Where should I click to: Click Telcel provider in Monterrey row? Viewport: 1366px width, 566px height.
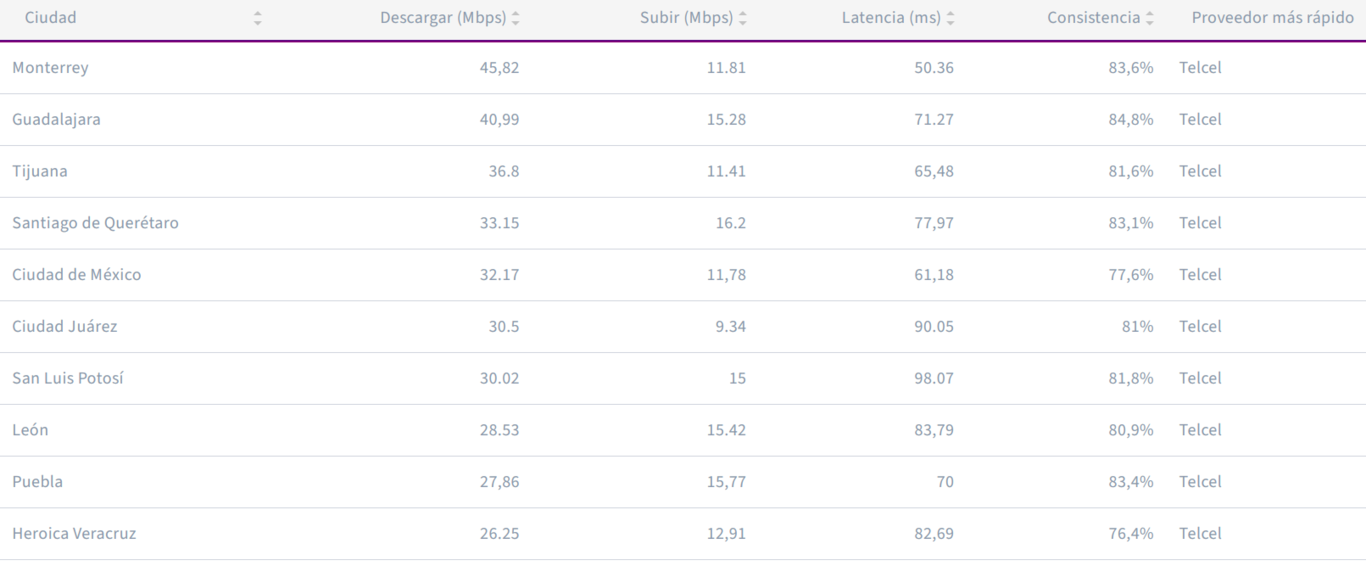1200,68
